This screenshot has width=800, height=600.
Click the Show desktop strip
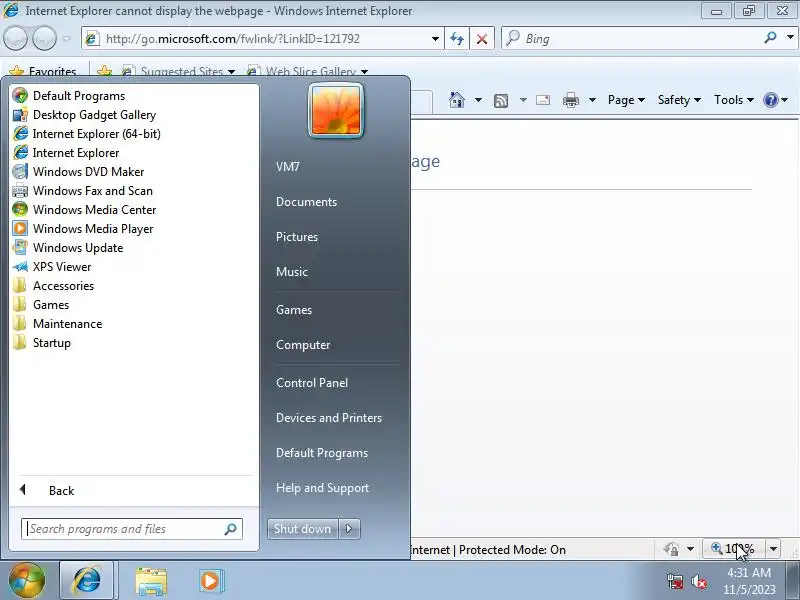point(793,581)
